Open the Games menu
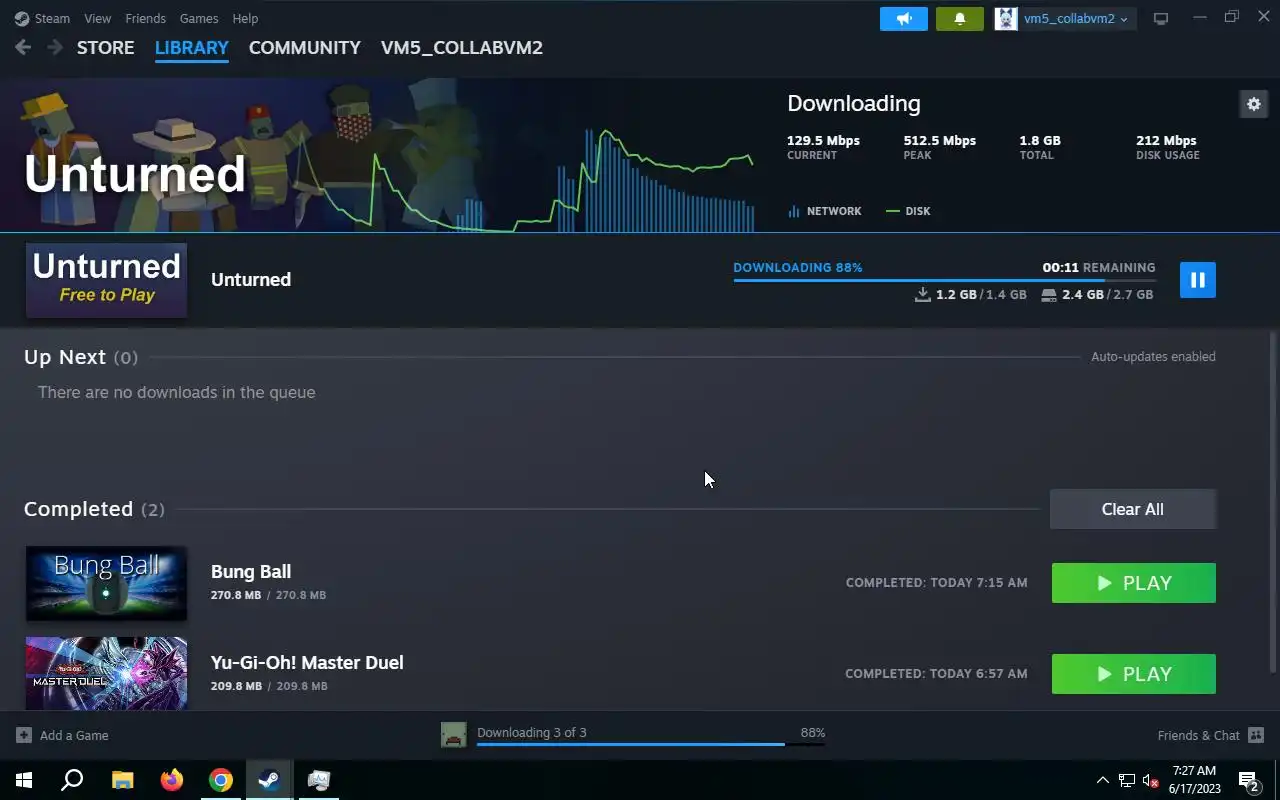The image size is (1280, 800). 199,18
